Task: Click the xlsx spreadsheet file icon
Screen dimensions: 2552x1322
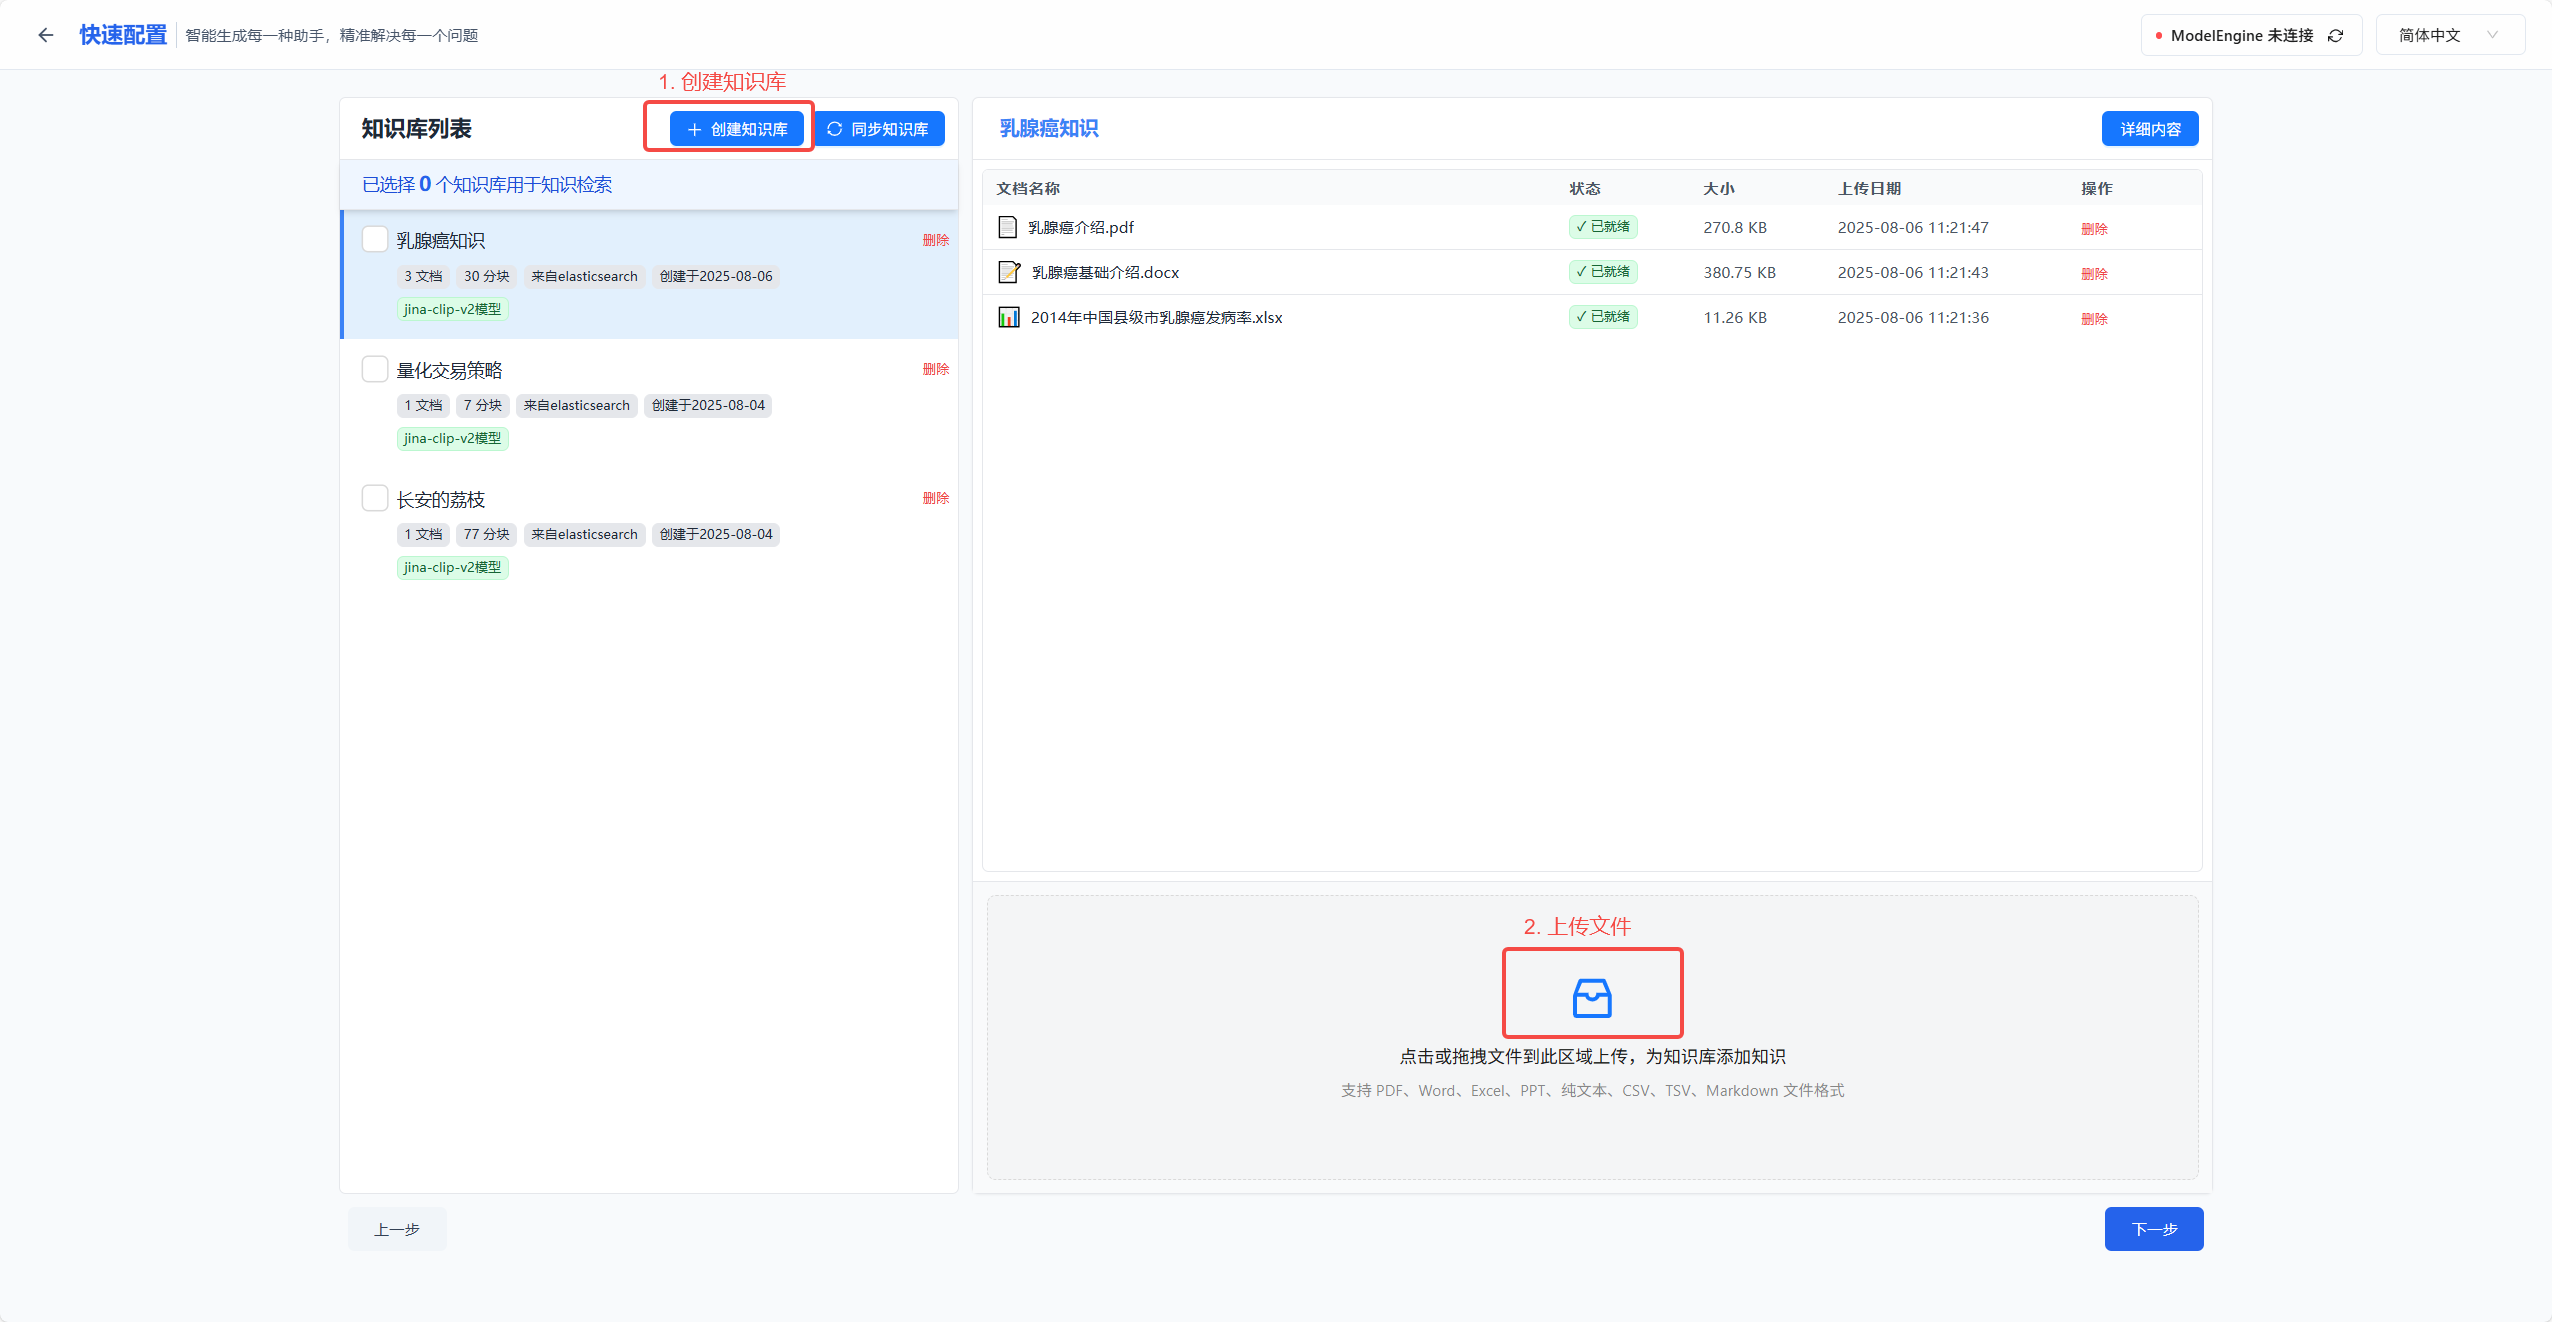Action: [1009, 317]
